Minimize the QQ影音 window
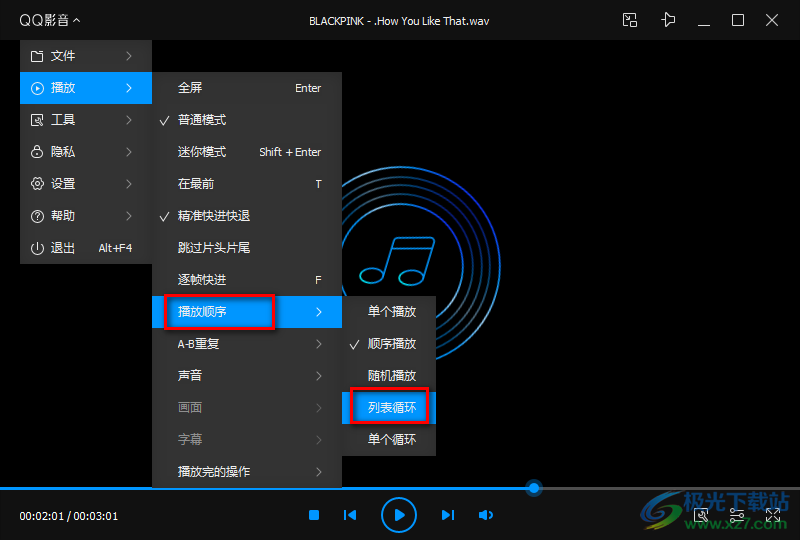 pos(704,24)
